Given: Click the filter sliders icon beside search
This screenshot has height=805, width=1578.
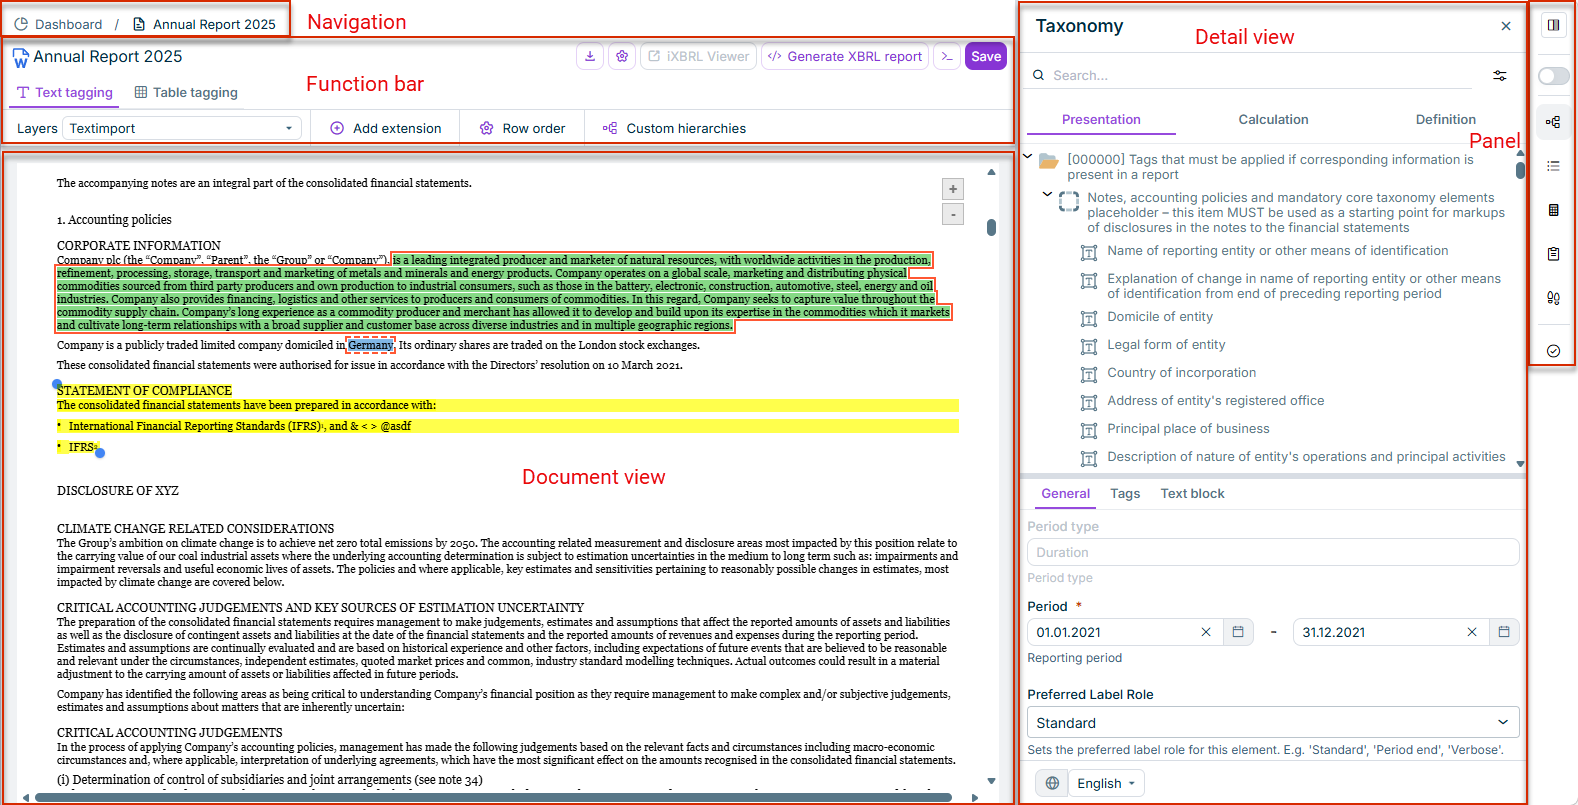Looking at the screenshot, I should pos(1499,75).
